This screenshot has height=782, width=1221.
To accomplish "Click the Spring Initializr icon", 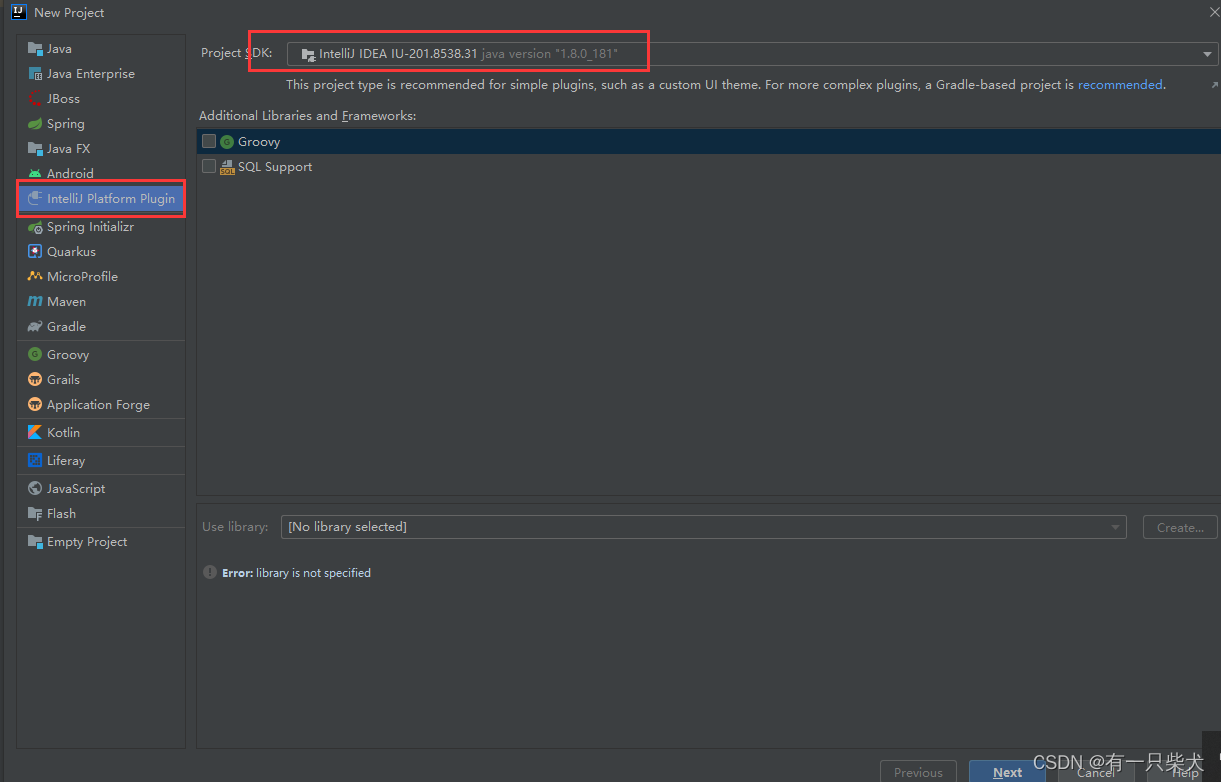I will pos(35,227).
